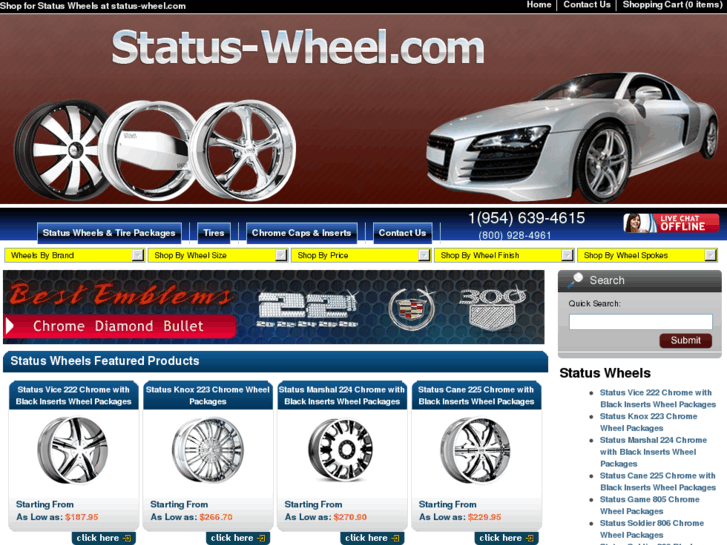Click the Status Vice 222 wheel image
The height and width of the screenshot is (545, 727).
coord(73,450)
